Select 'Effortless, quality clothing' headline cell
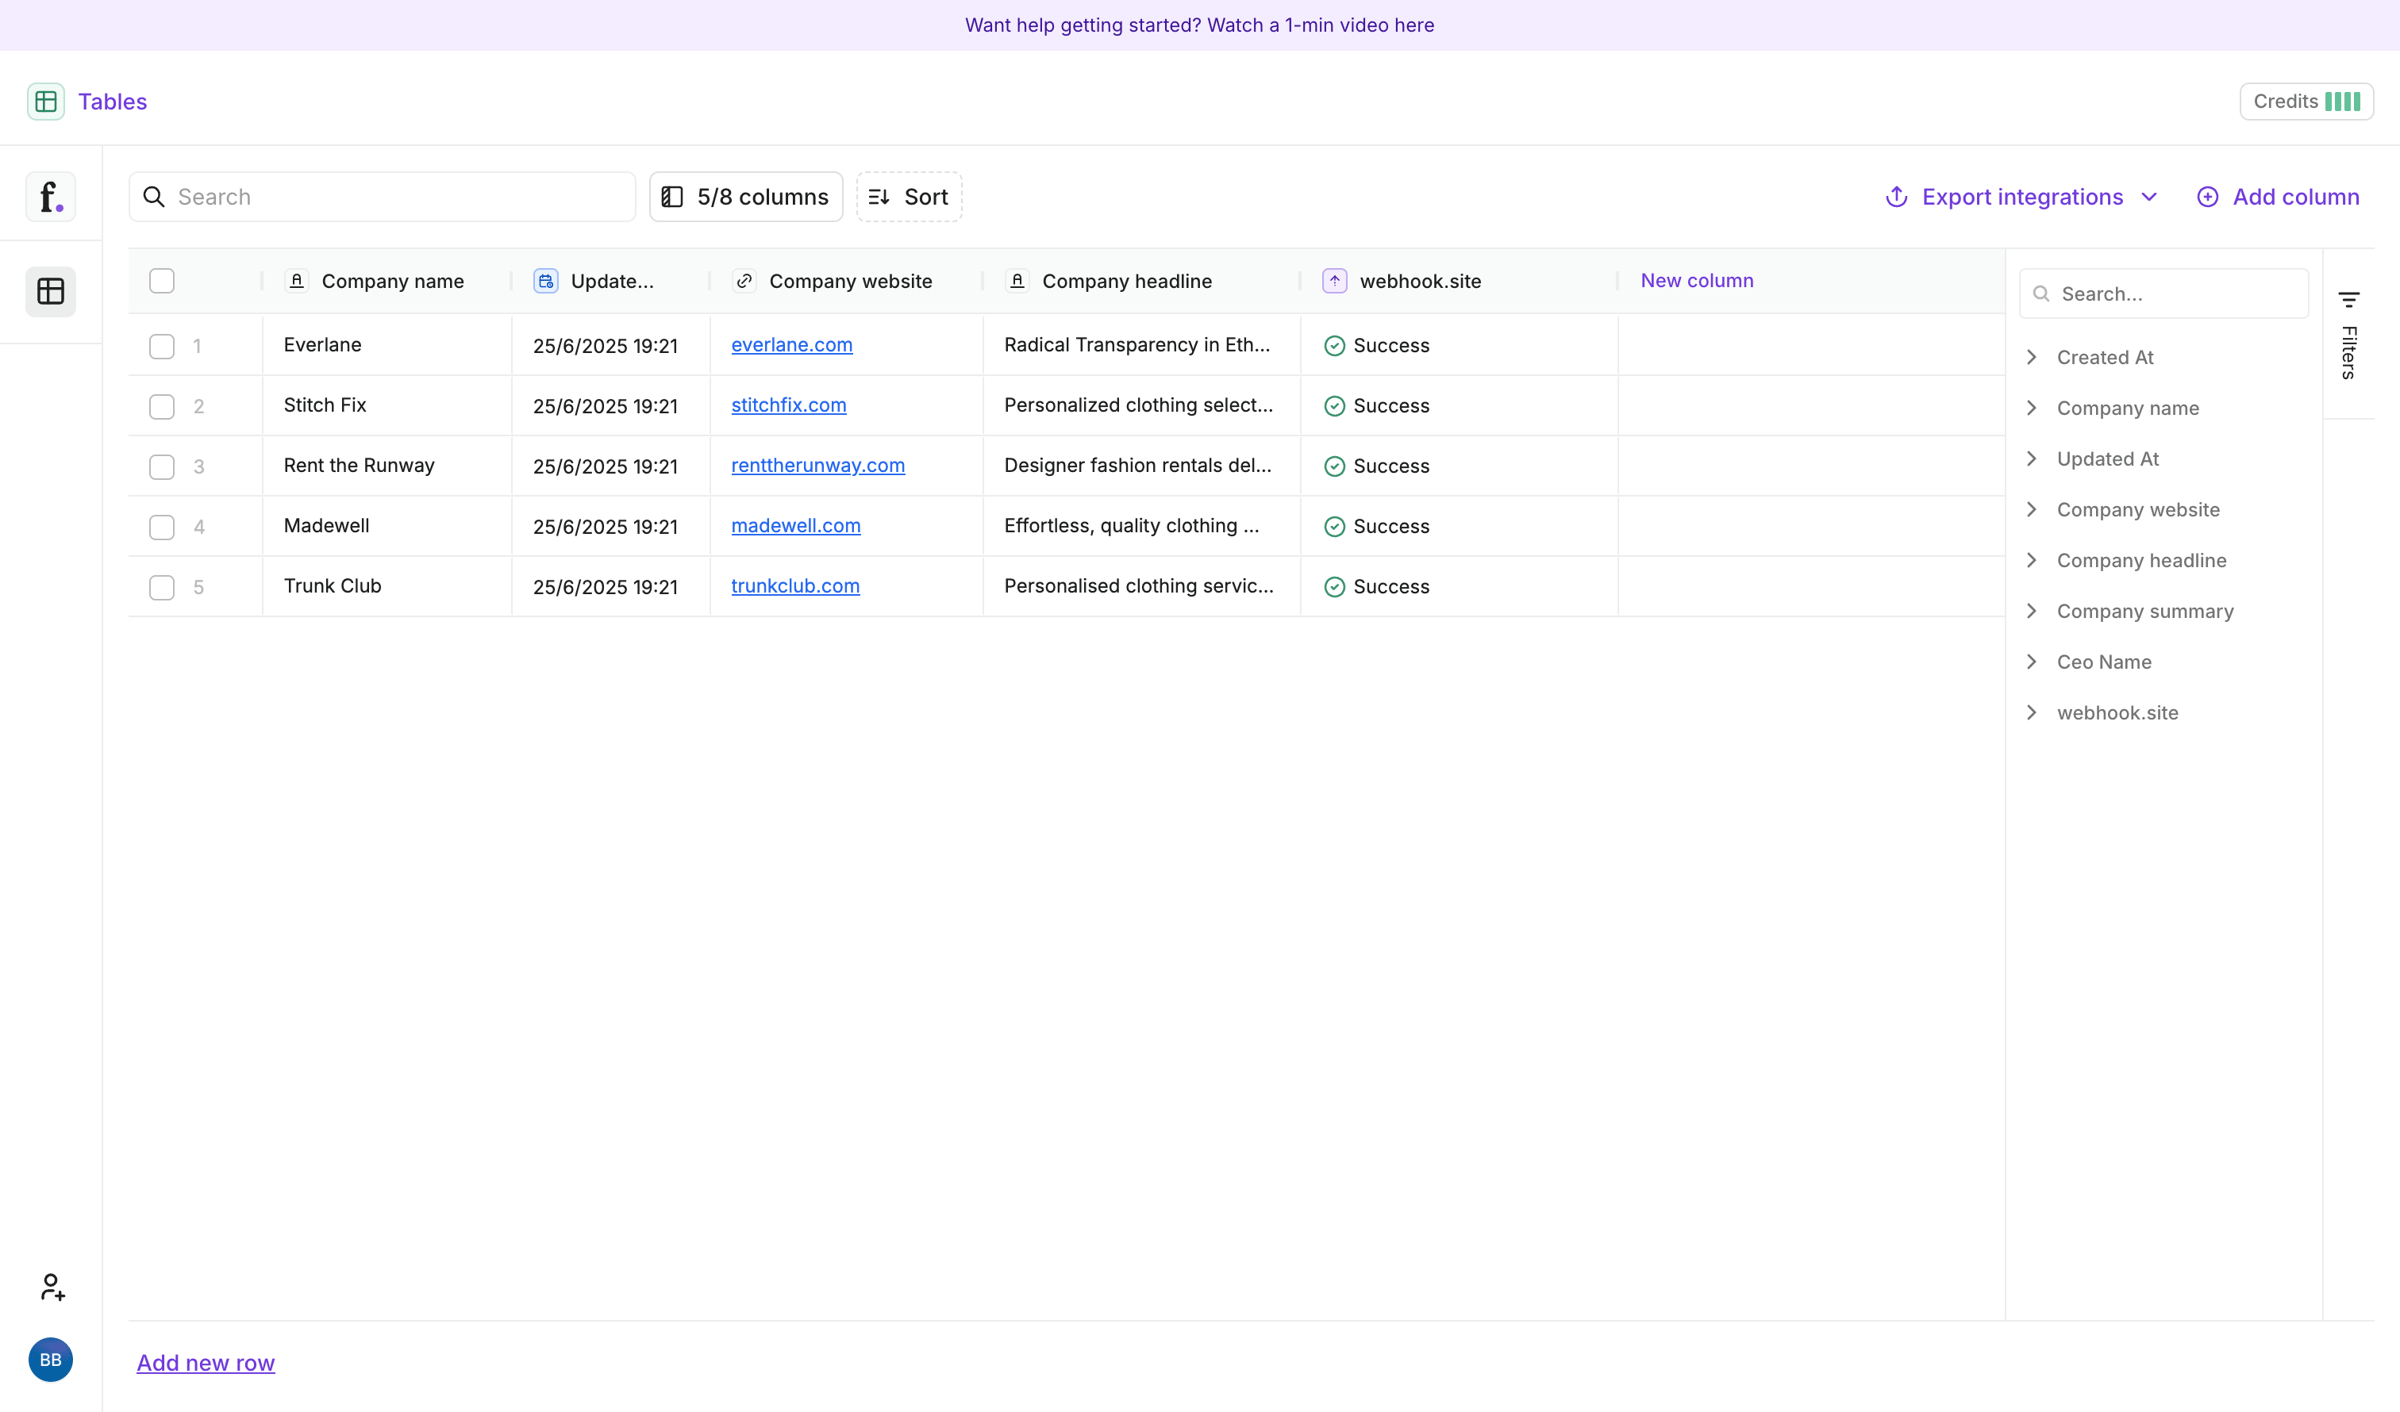The width and height of the screenshot is (2400, 1412). click(x=1142, y=526)
